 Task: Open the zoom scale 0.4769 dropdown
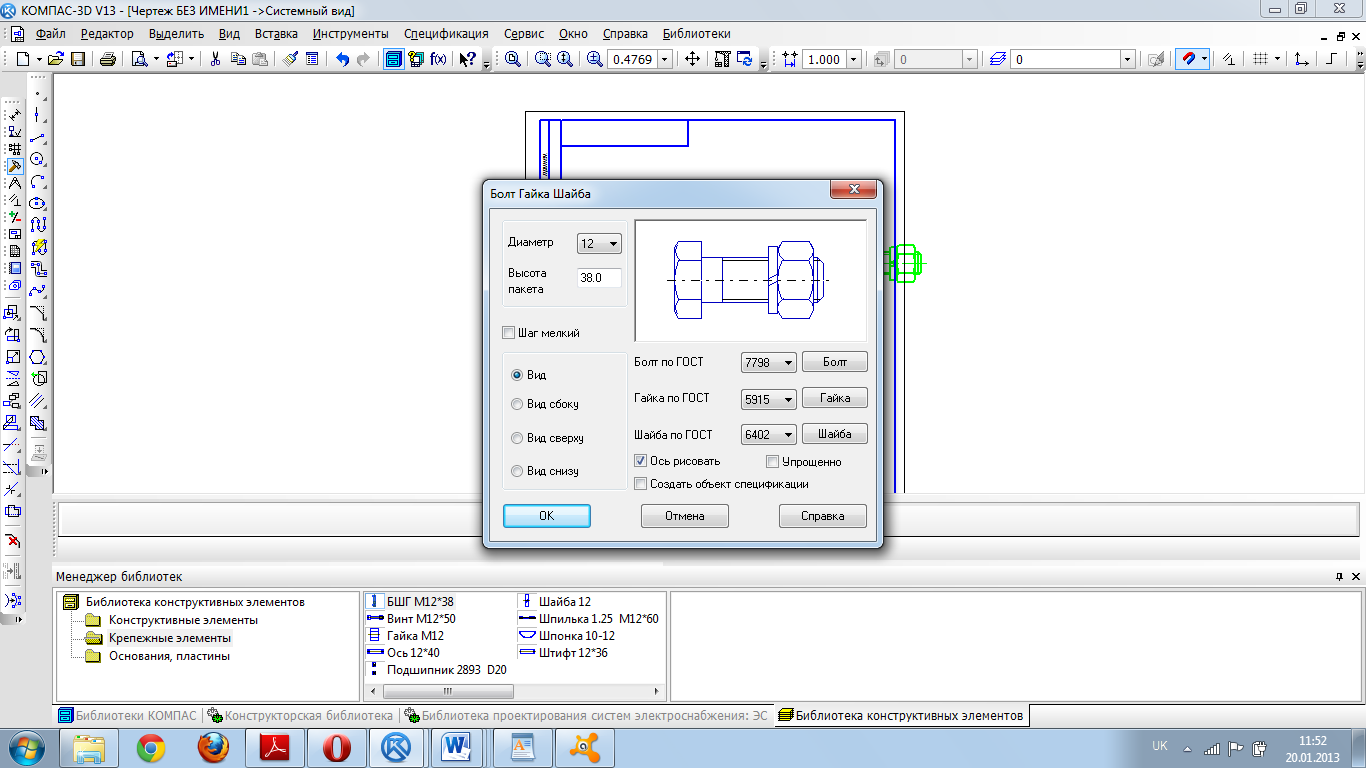point(663,59)
